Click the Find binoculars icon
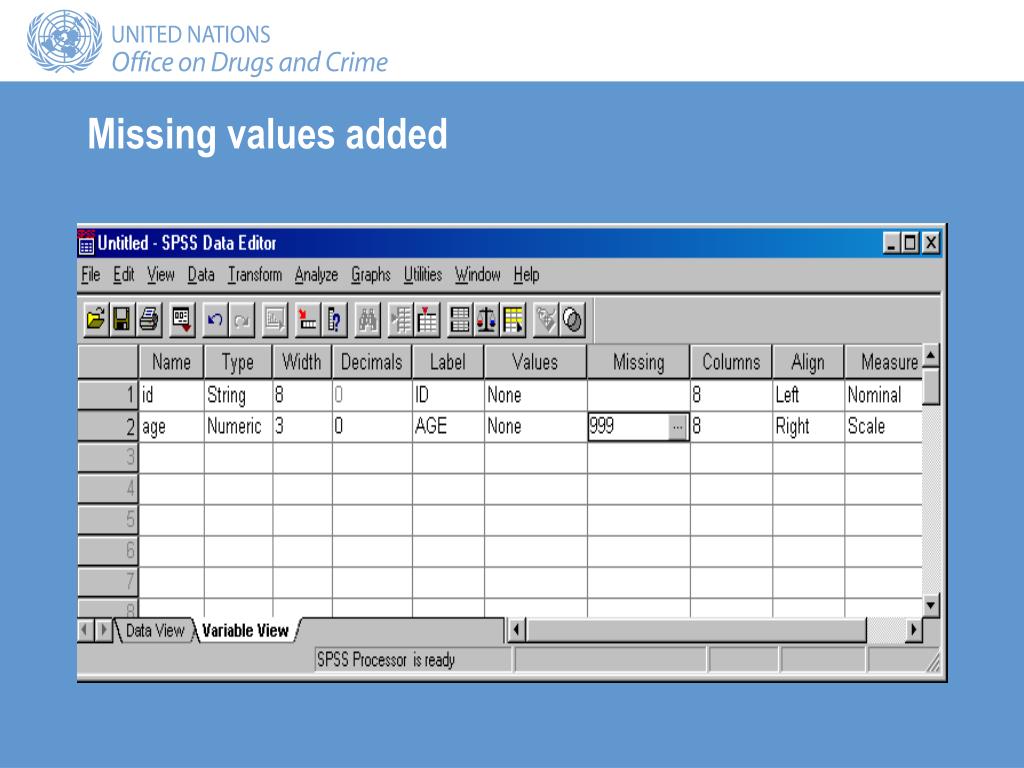Image resolution: width=1024 pixels, height=768 pixels. 367,319
